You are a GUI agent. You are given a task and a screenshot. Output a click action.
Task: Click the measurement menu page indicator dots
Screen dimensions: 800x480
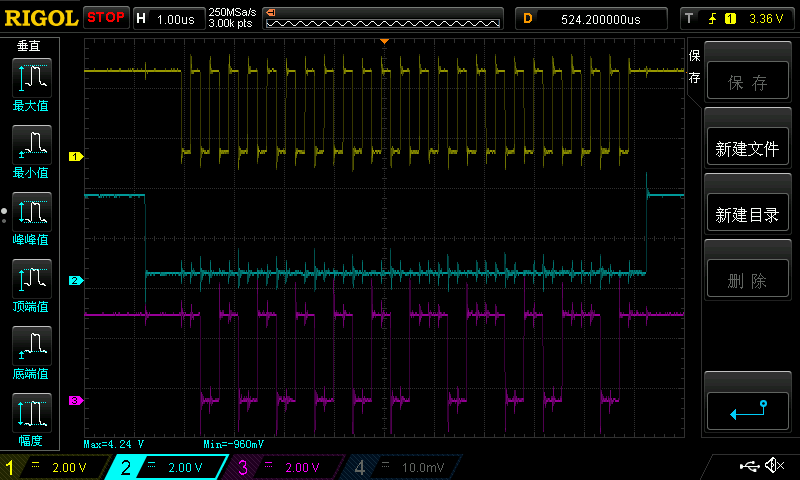pyautogui.click(x=4, y=216)
